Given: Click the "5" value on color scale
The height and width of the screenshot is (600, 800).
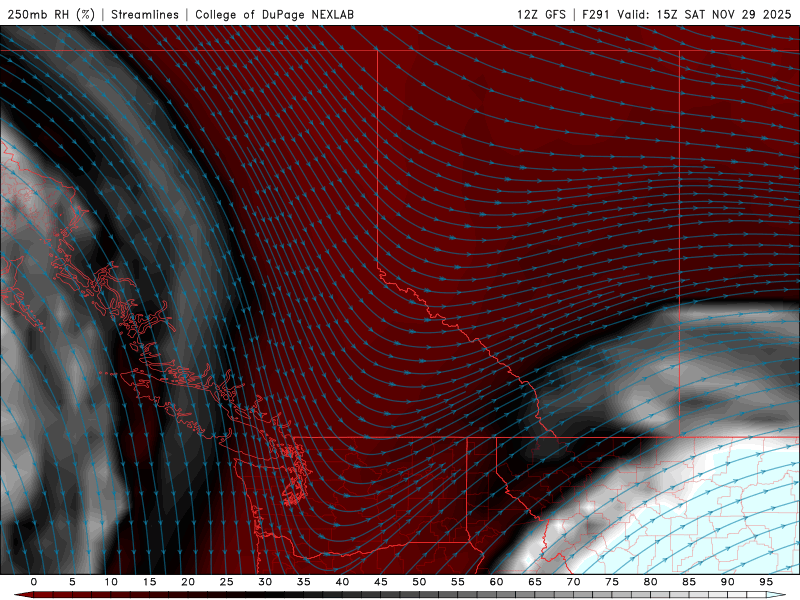Looking at the screenshot, I should click(x=72, y=582).
